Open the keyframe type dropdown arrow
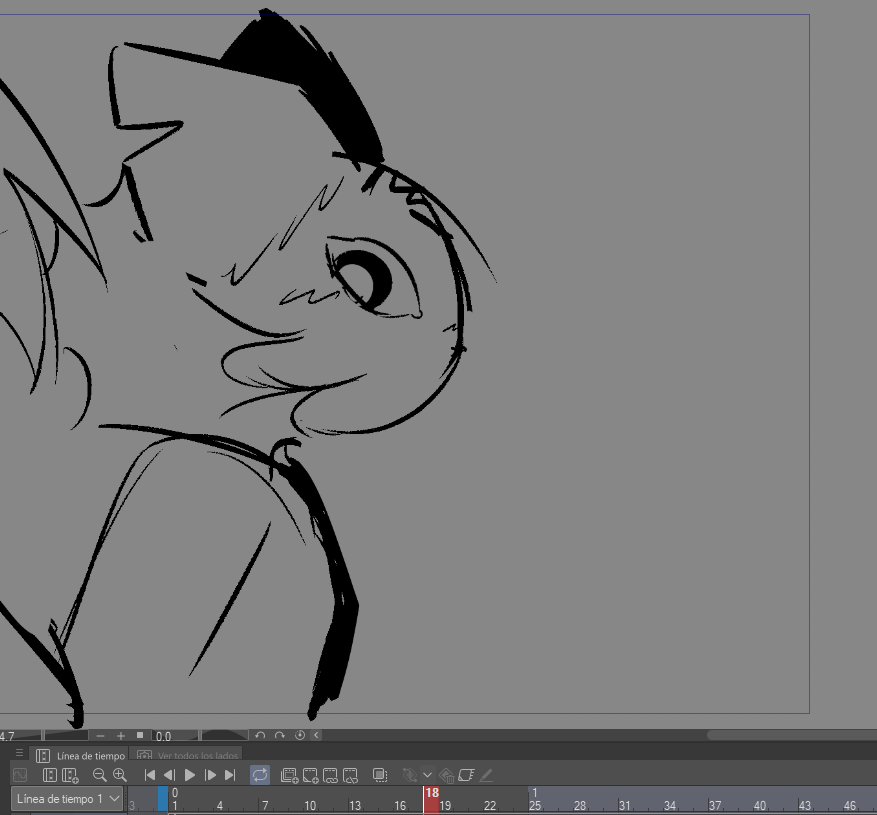Viewport: 877px width, 815px height. [x=427, y=775]
